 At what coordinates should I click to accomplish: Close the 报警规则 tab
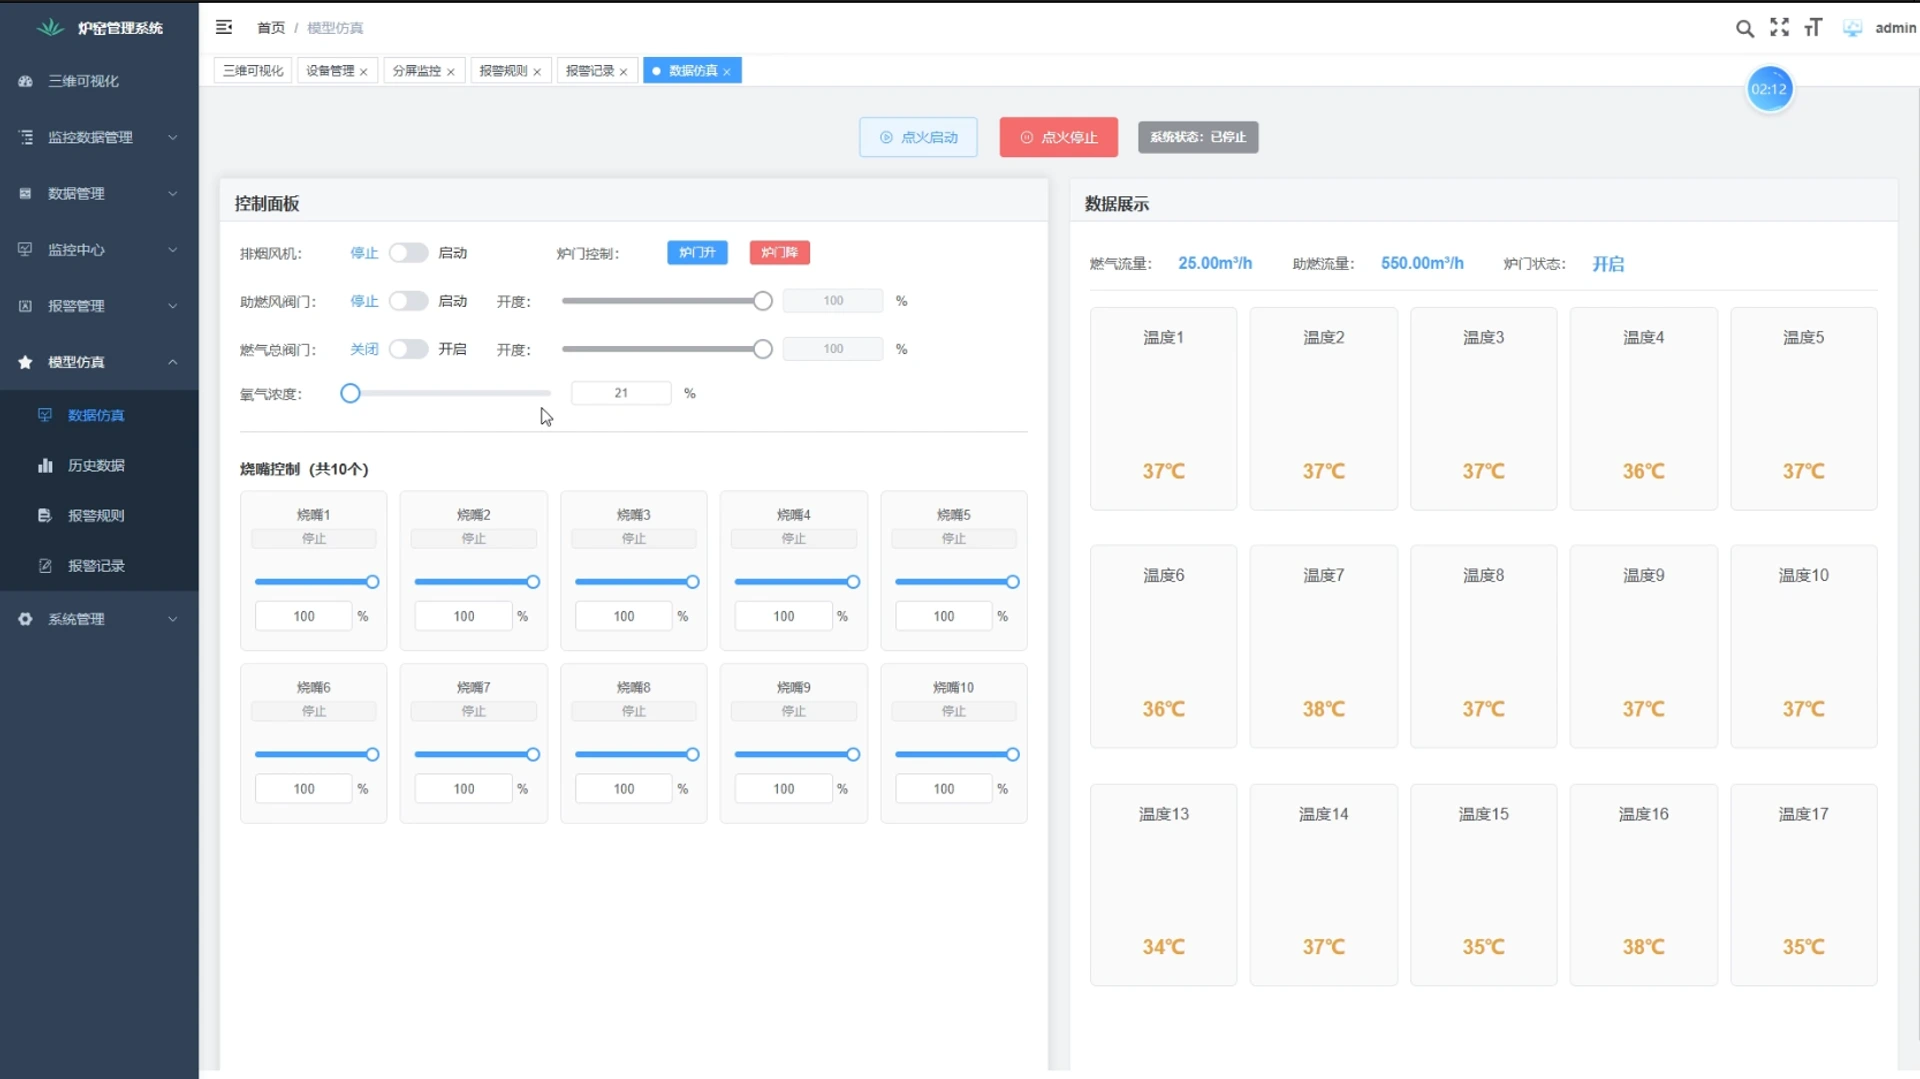click(537, 72)
